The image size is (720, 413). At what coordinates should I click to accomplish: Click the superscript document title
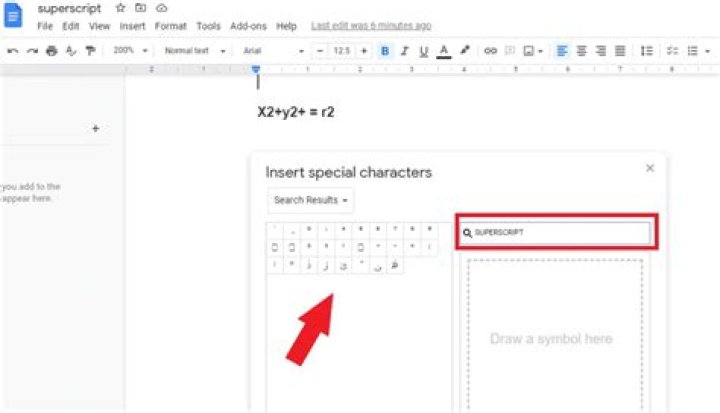69,8
